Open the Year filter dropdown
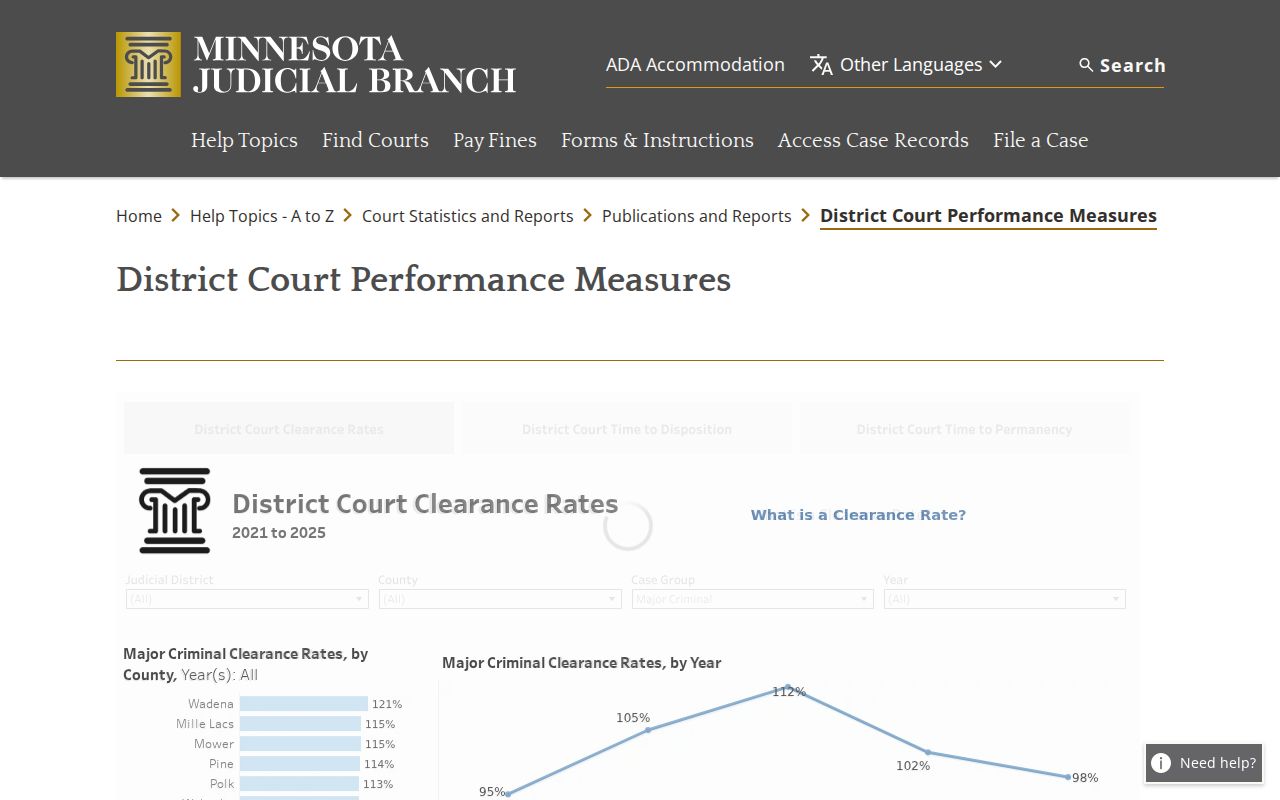This screenshot has width=1280, height=800. point(1005,599)
